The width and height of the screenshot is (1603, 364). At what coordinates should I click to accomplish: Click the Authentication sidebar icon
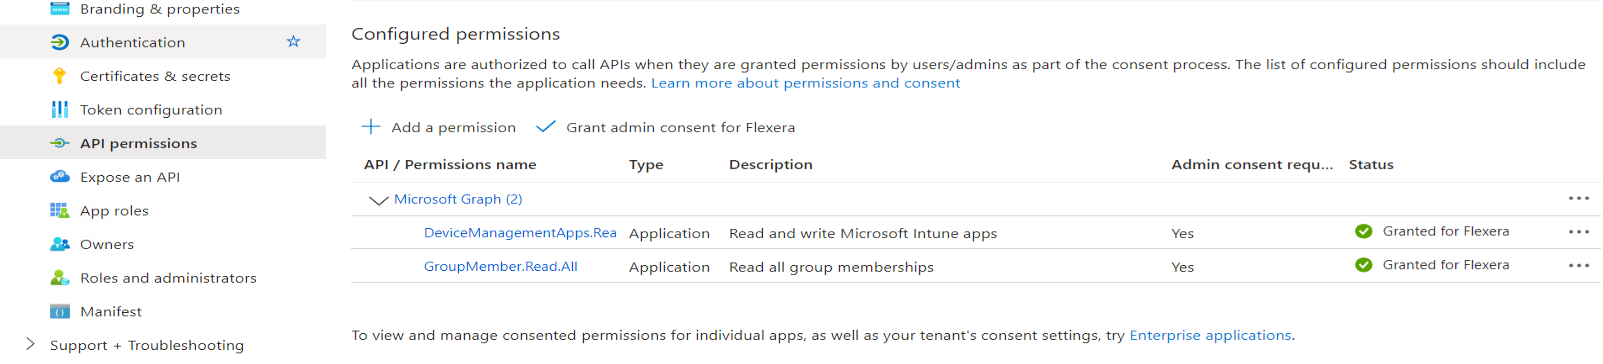(60, 42)
